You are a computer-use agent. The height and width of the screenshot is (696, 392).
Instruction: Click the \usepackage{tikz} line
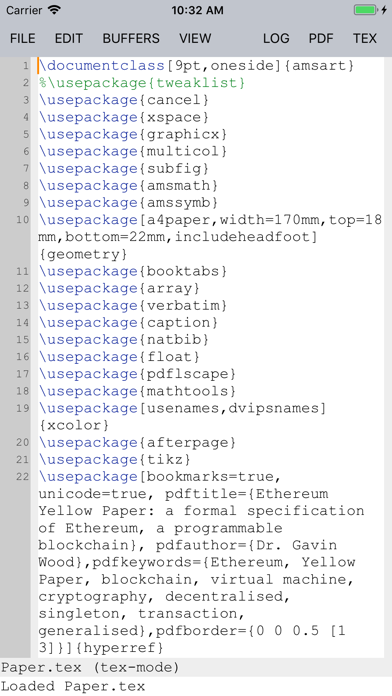pyautogui.click(x=115, y=459)
